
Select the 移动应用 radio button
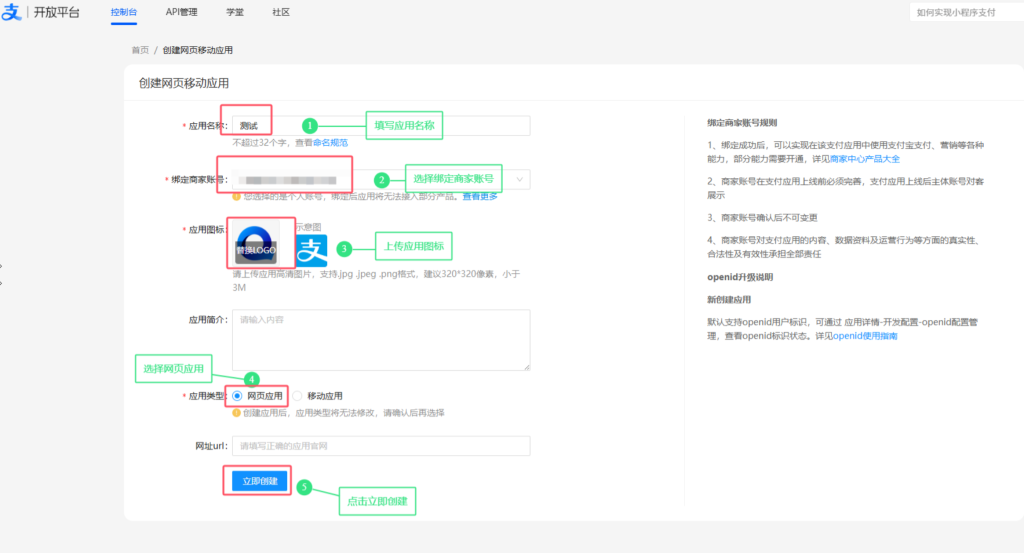[298, 396]
